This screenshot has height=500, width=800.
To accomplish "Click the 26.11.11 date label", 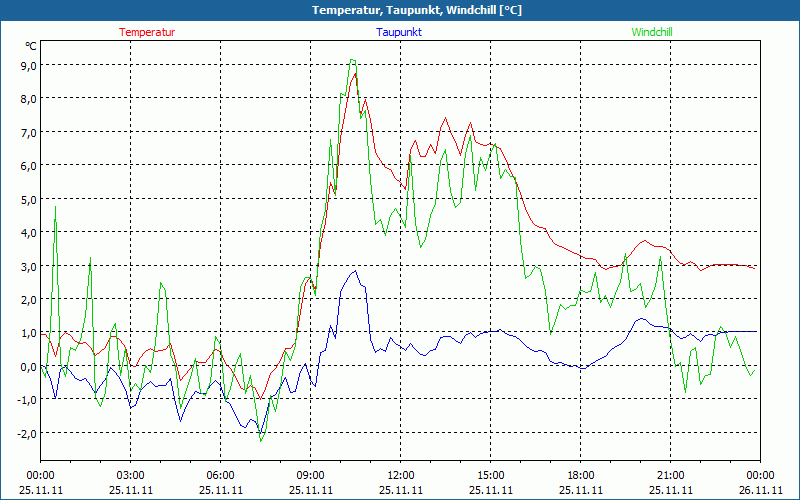I will [760, 490].
